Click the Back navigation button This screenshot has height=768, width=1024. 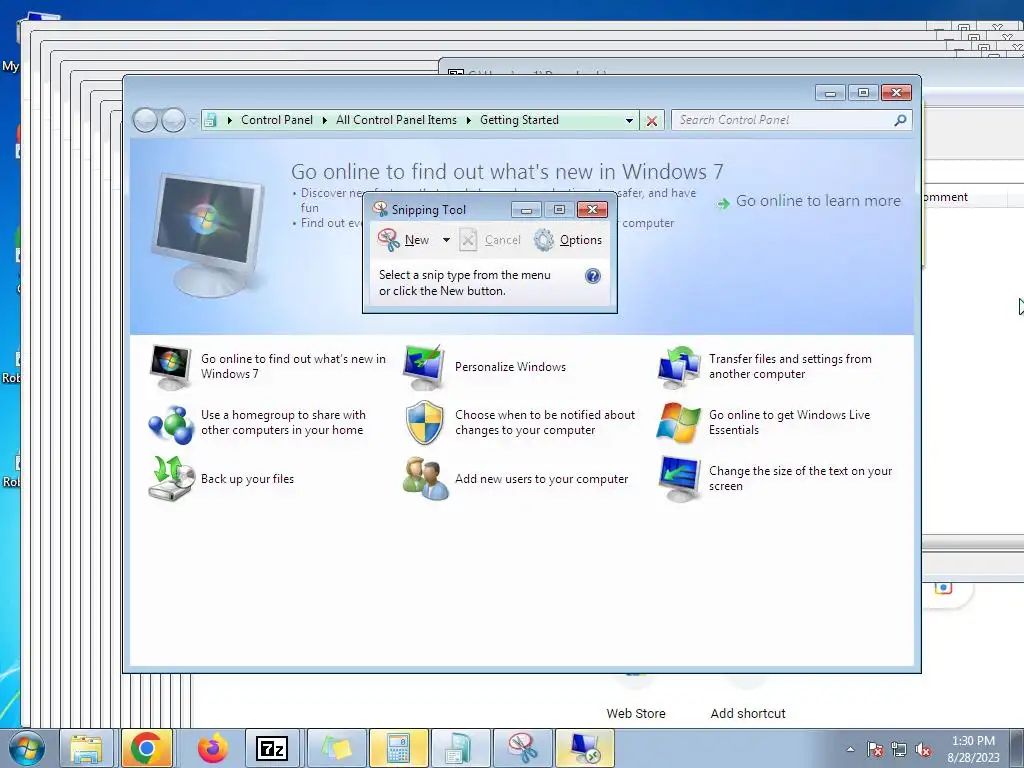tap(145, 120)
